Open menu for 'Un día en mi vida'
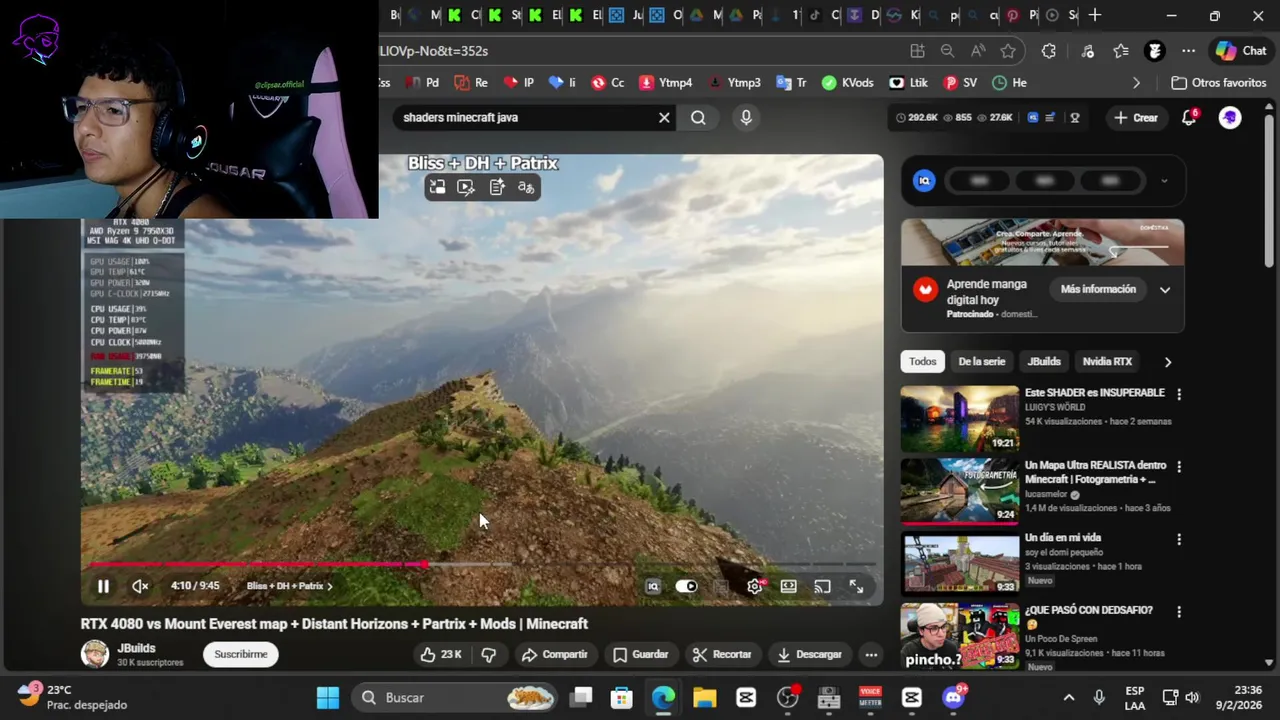 [1179, 540]
